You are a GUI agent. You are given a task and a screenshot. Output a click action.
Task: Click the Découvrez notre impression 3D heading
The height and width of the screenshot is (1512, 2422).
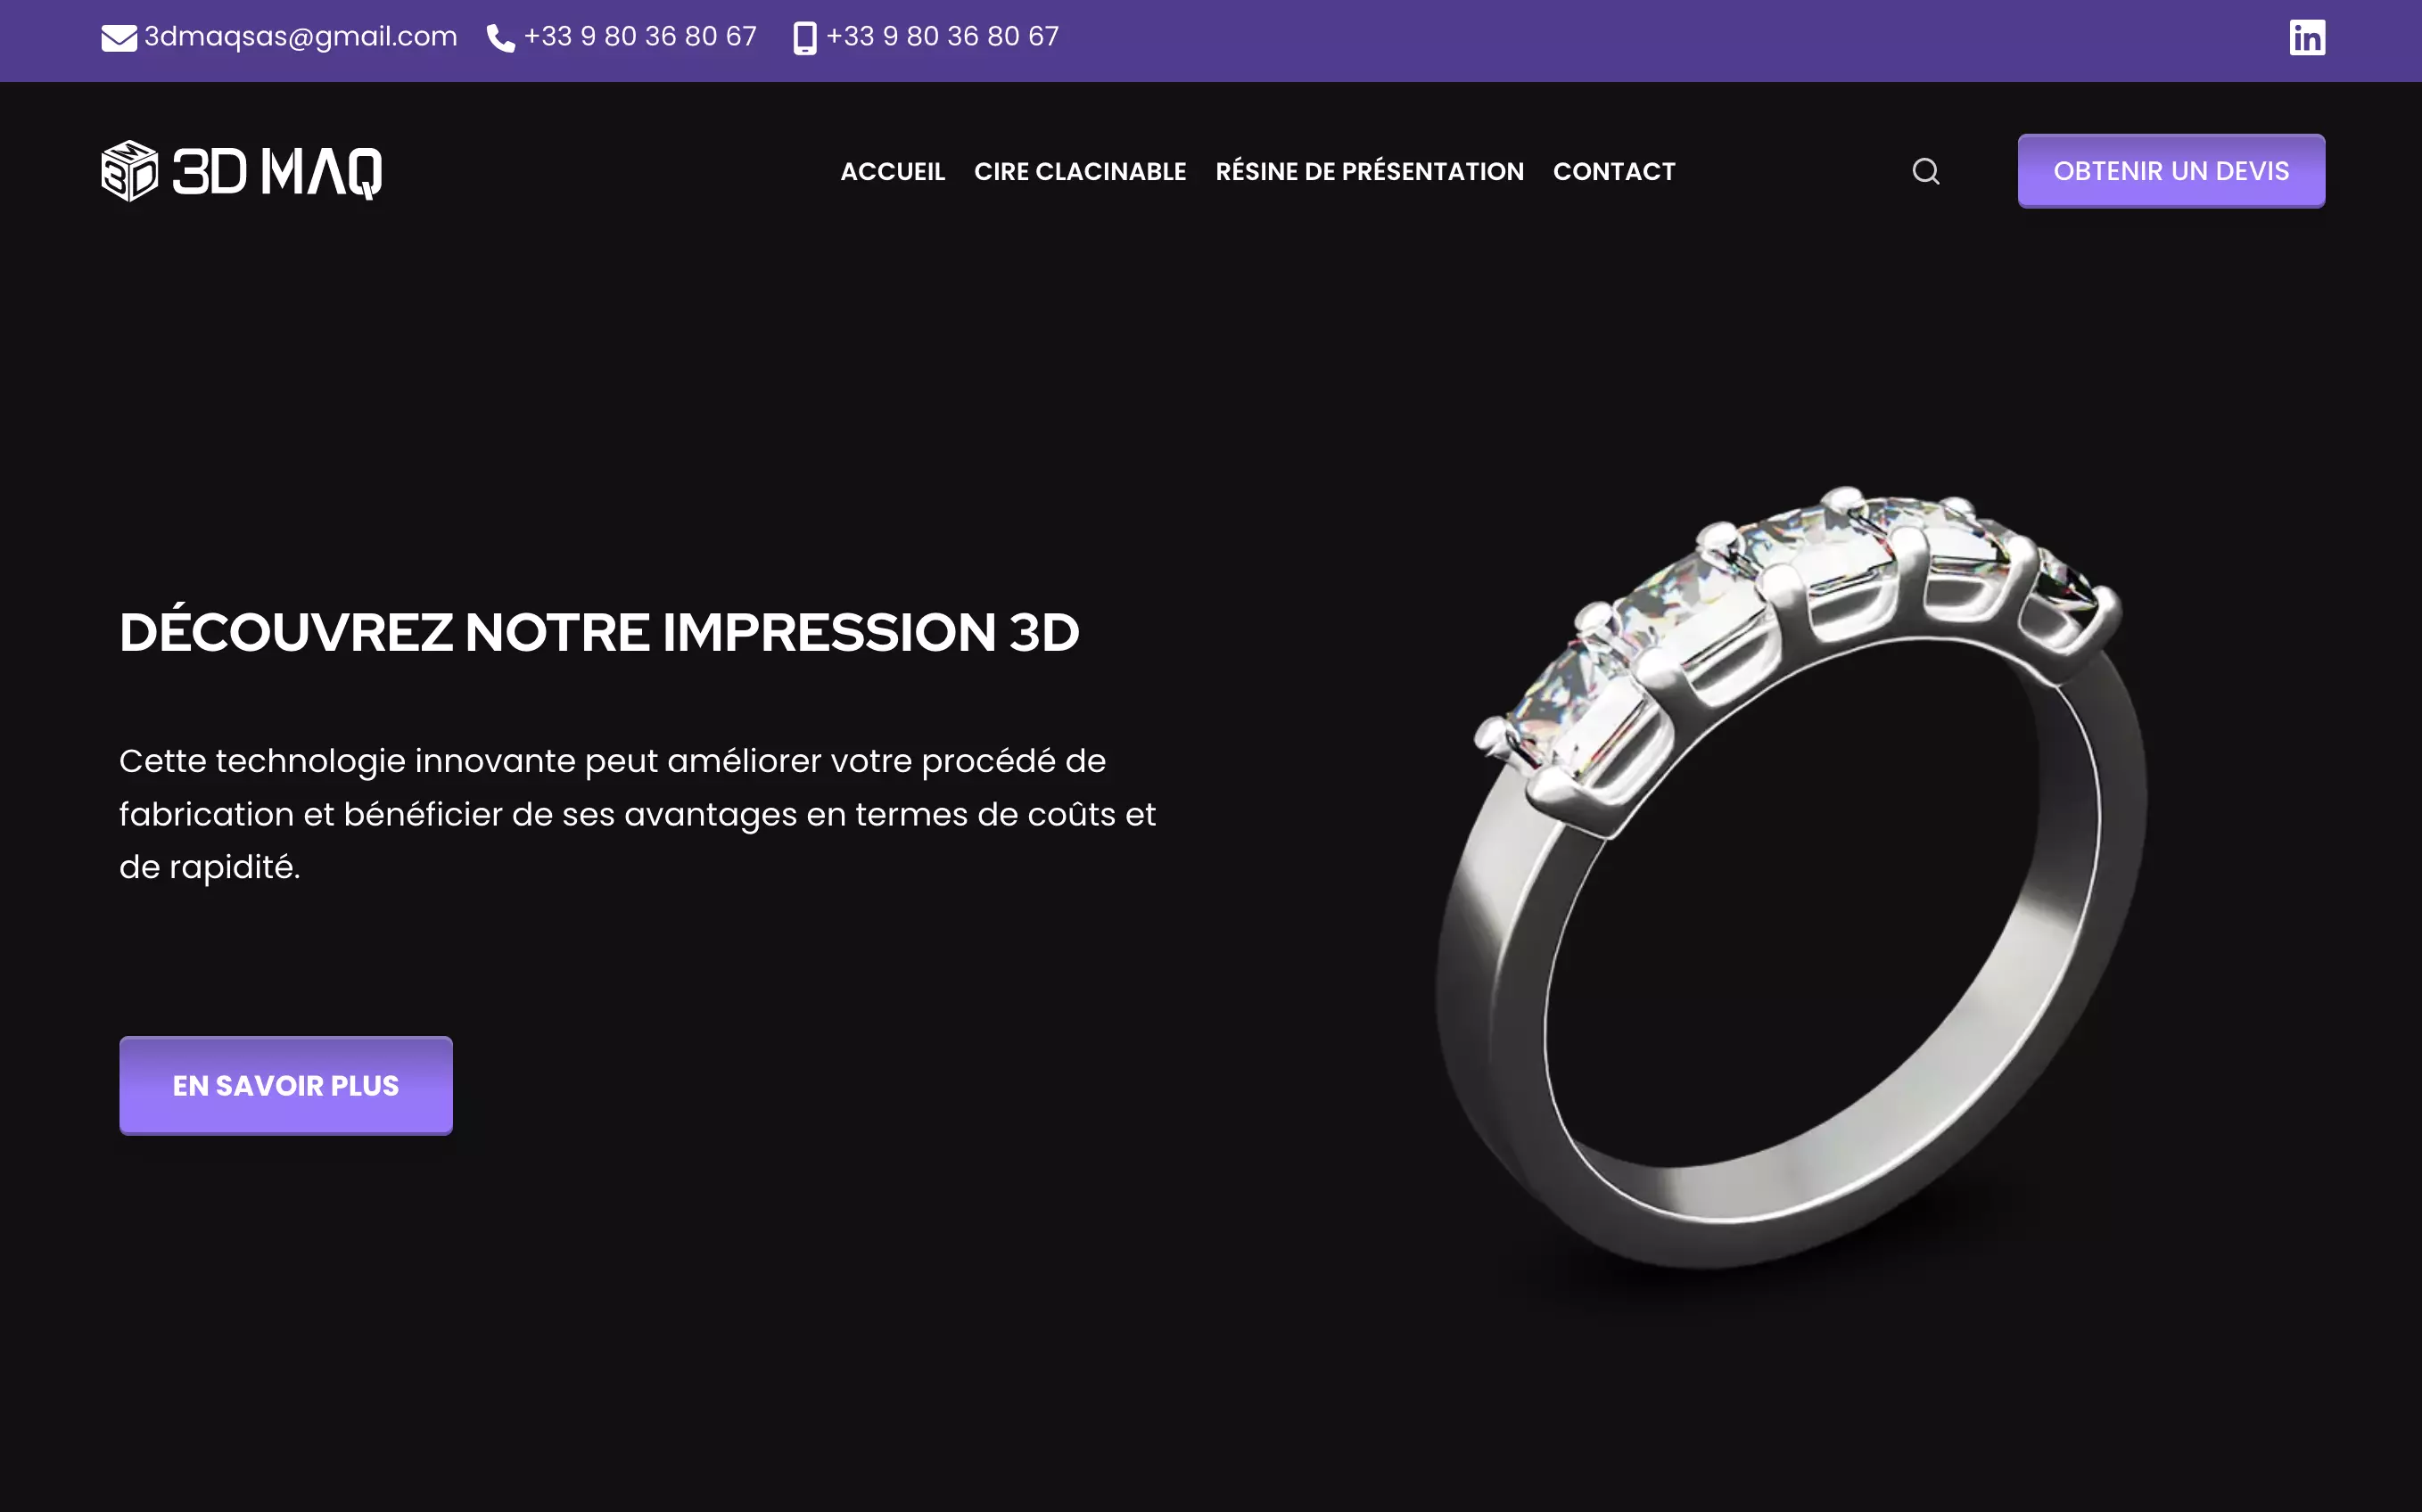[599, 632]
